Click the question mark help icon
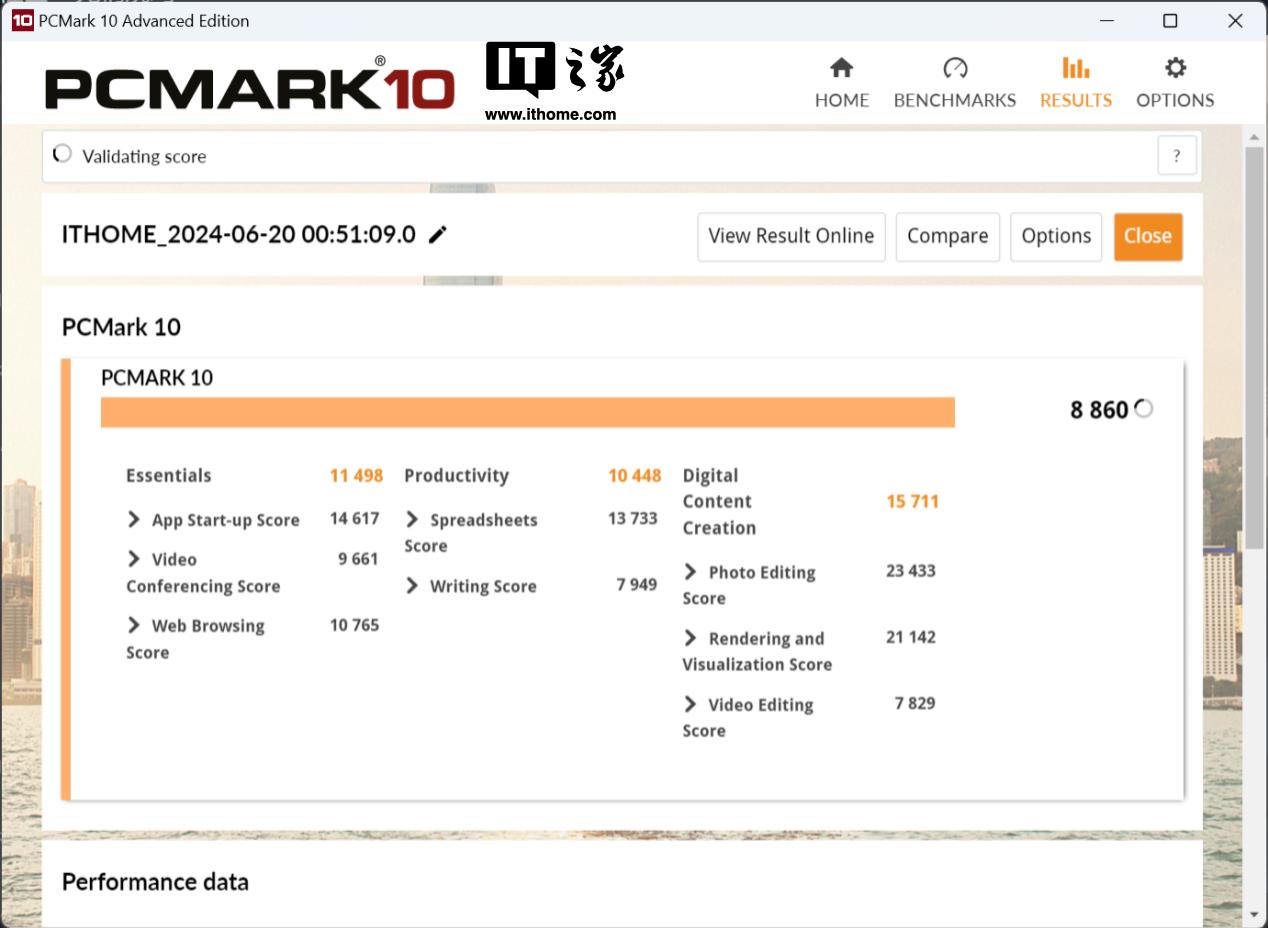The height and width of the screenshot is (928, 1268). pos(1176,156)
